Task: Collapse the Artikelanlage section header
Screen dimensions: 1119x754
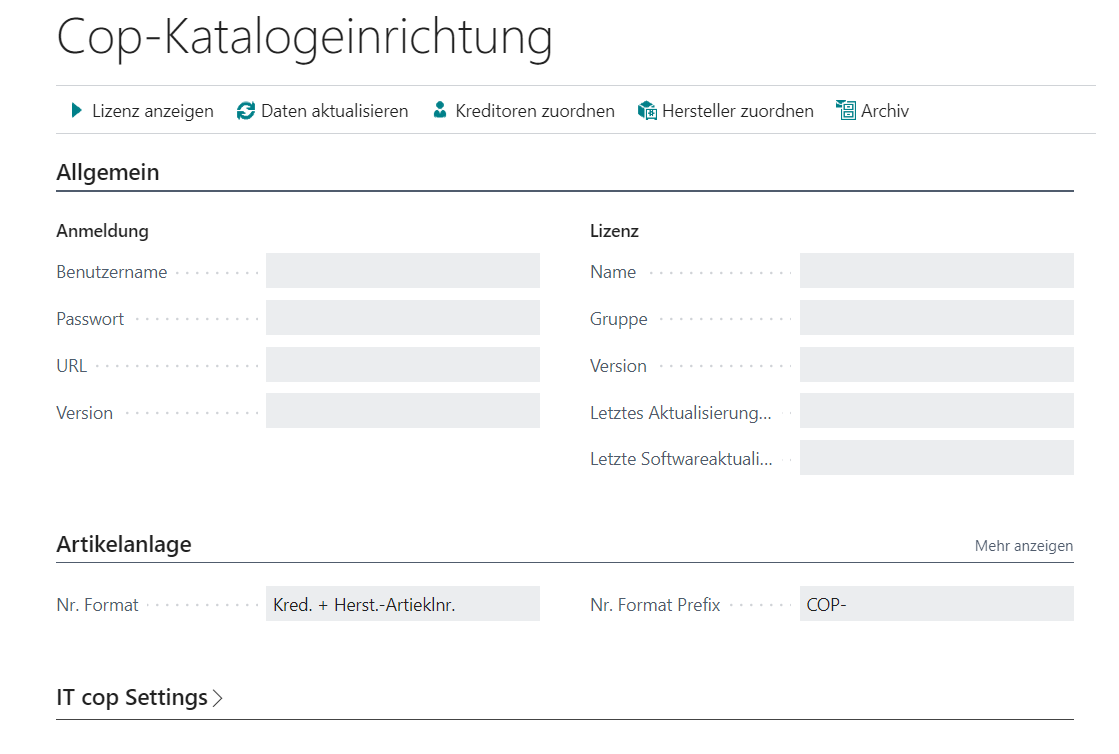Action: tap(124, 544)
